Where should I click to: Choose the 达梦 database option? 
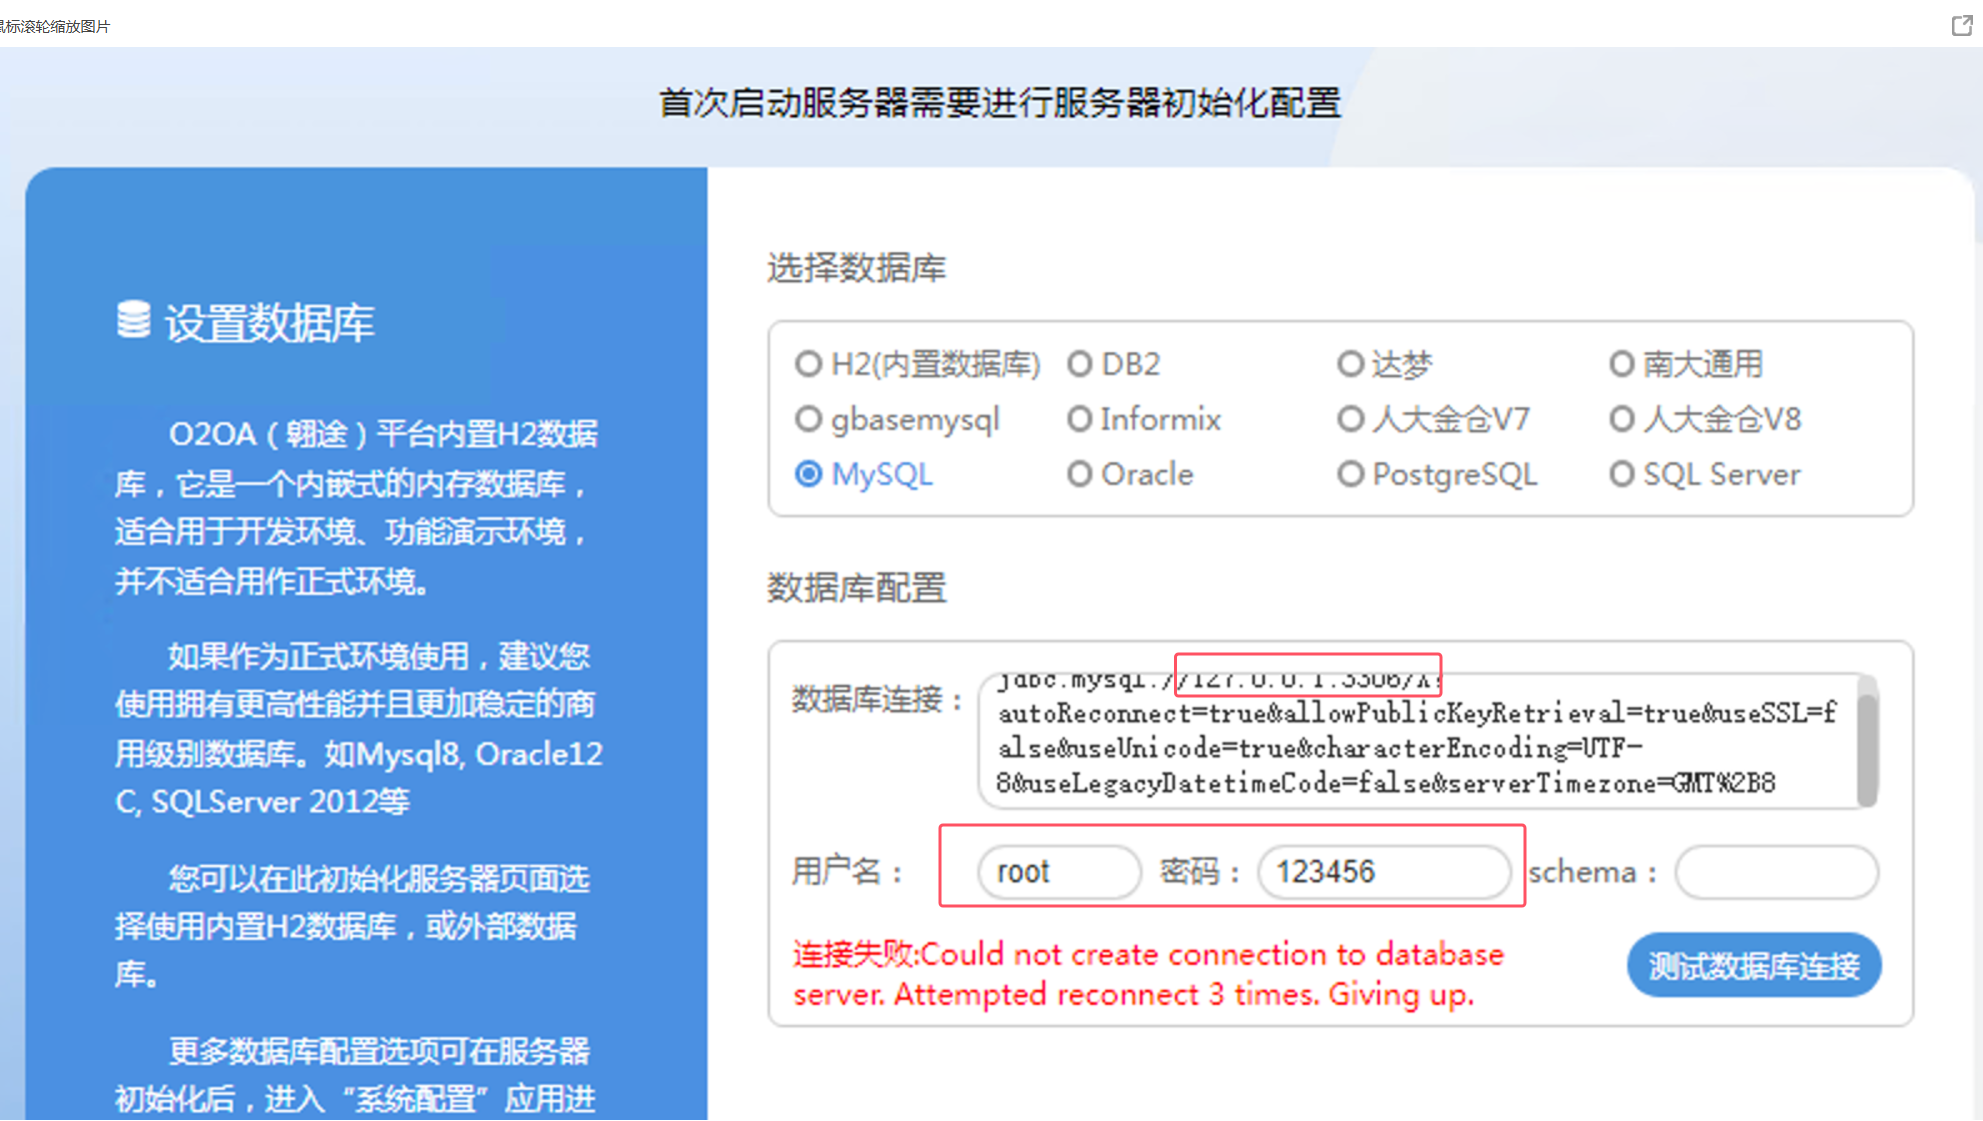tap(1350, 364)
